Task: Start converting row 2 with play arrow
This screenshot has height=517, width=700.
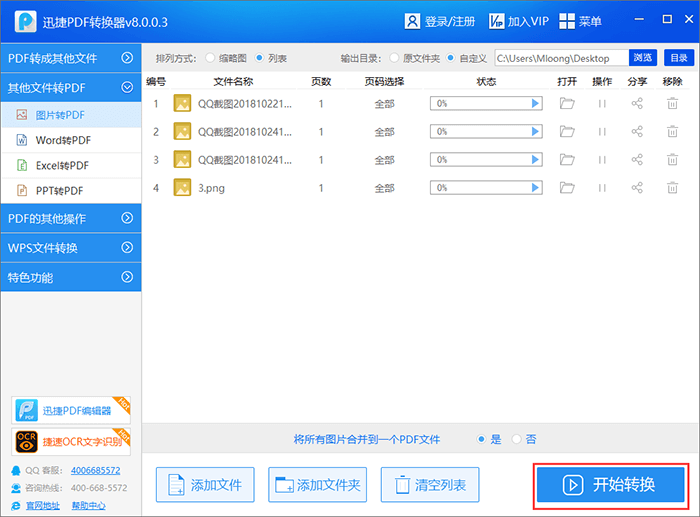Action: point(535,132)
